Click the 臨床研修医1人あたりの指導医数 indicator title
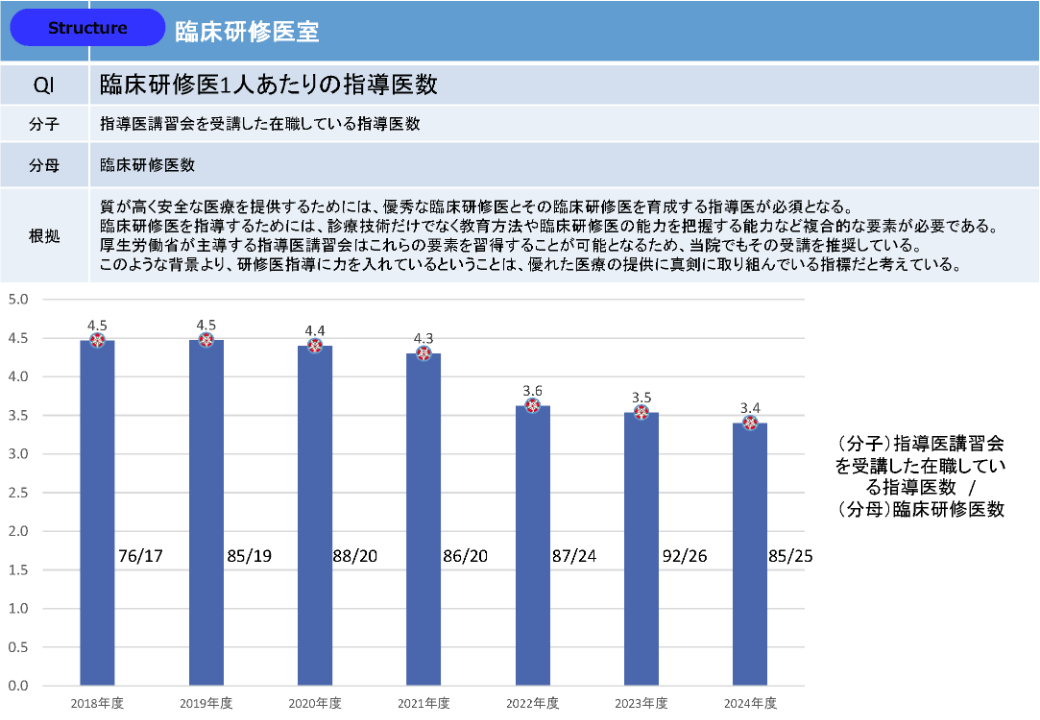The width and height of the screenshot is (1040, 720). pos(269,85)
